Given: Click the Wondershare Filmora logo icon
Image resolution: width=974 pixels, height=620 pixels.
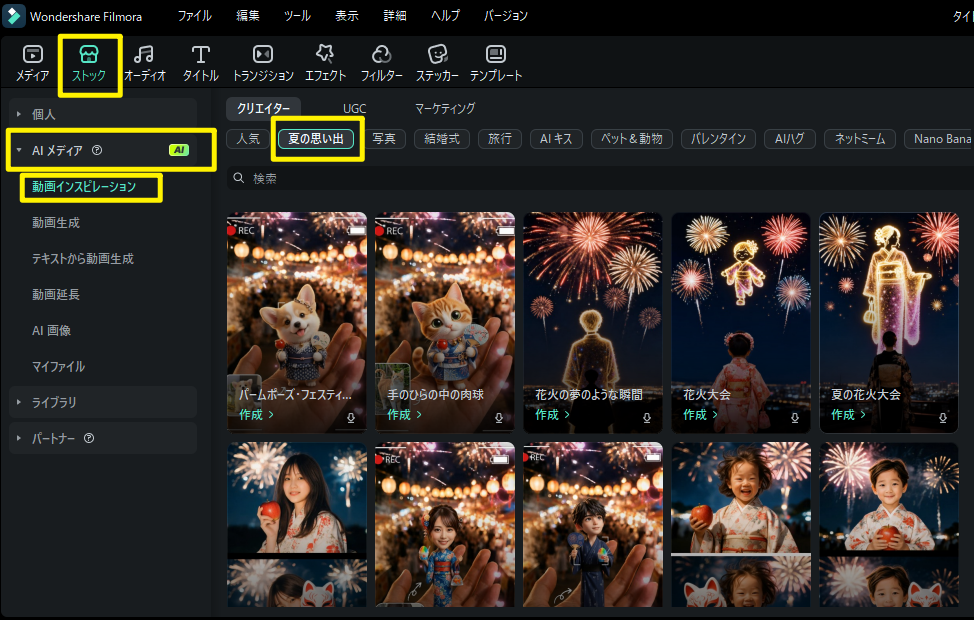Looking at the screenshot, I should coord(14,16).
